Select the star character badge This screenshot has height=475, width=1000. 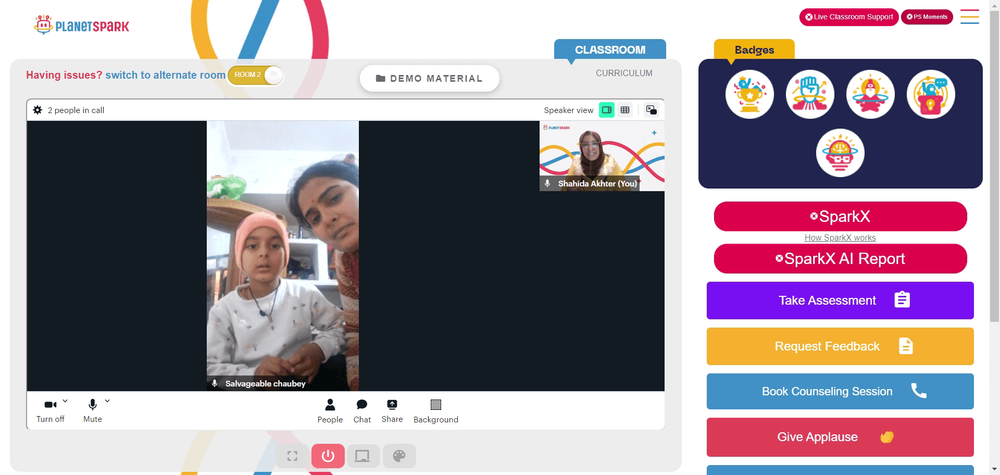pos(870,94)
